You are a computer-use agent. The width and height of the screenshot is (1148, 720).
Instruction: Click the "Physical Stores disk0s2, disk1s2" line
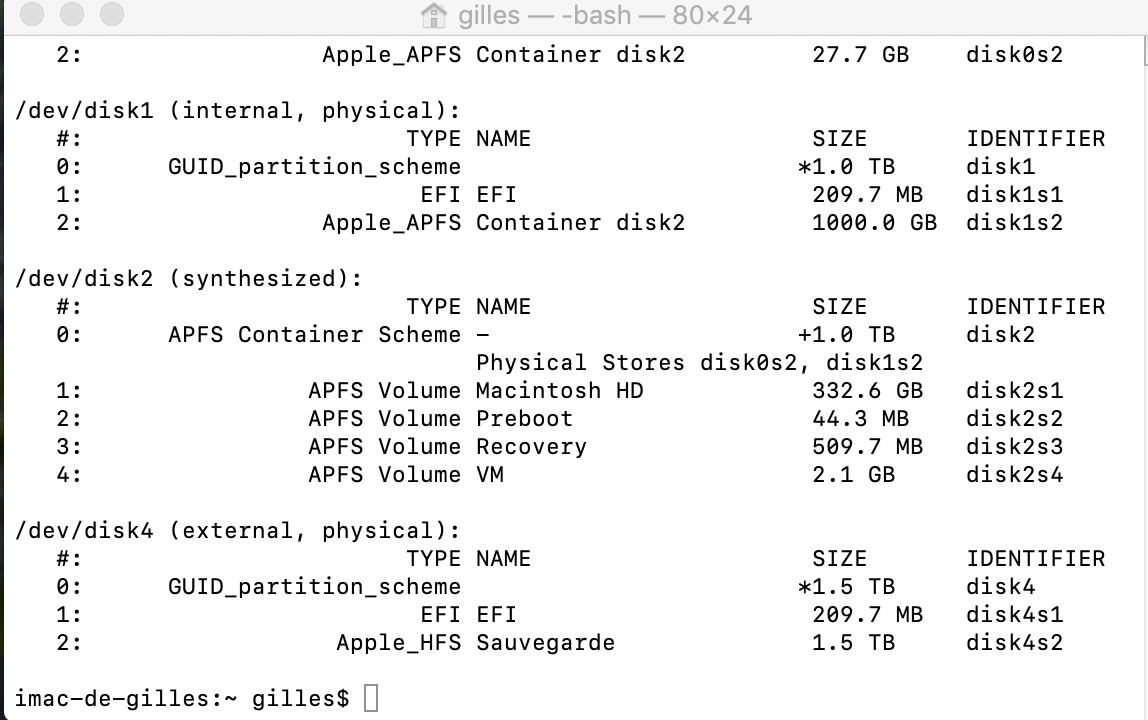[x=699, y=363]
